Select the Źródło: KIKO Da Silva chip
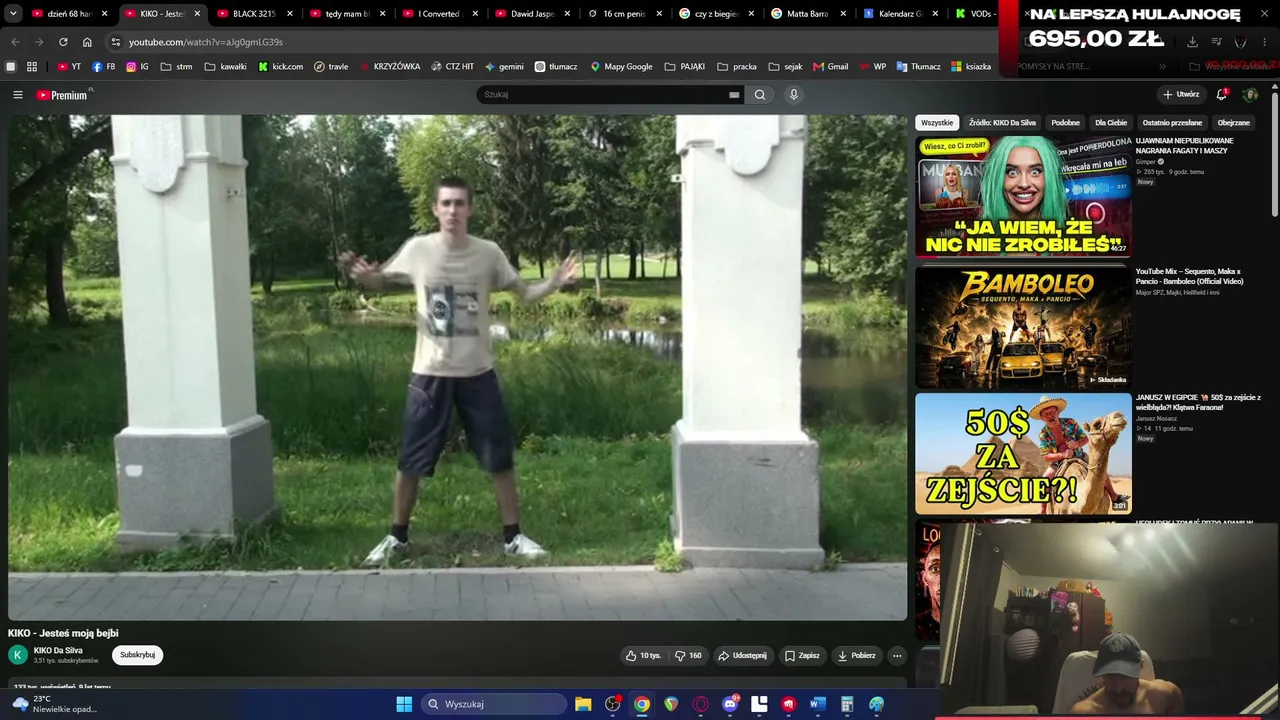 (1002, 123)
